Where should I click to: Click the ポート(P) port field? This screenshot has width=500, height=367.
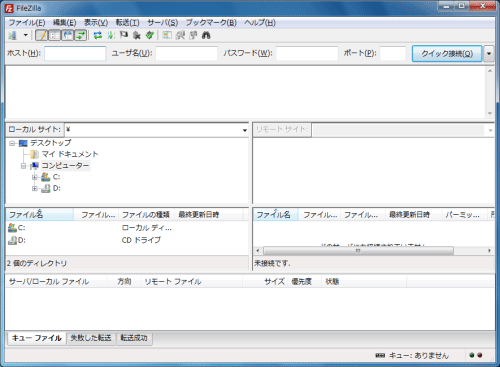point(393,53)
